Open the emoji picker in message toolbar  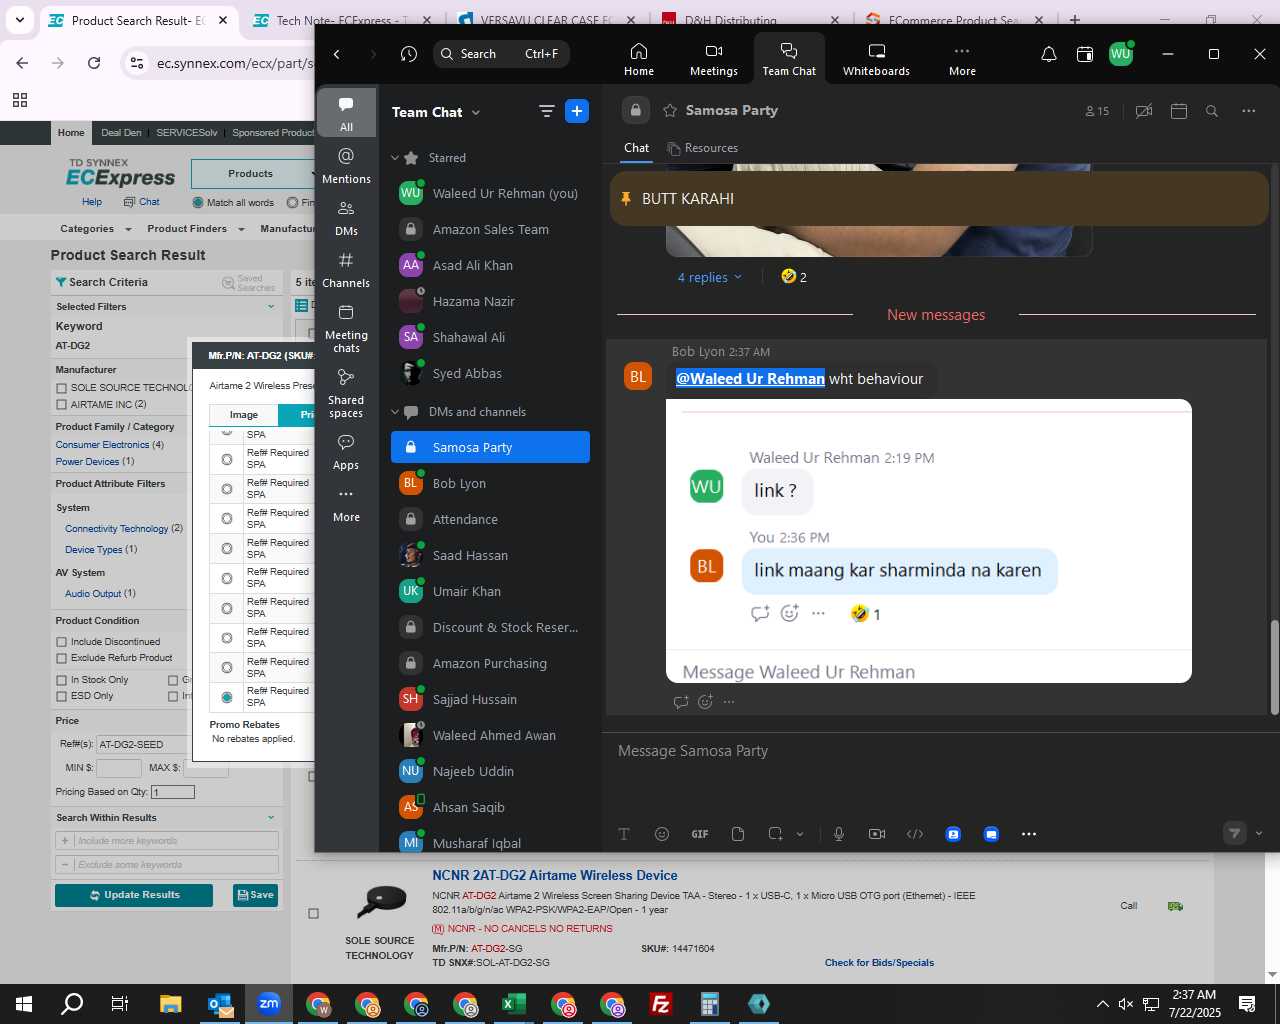(661, 834)
